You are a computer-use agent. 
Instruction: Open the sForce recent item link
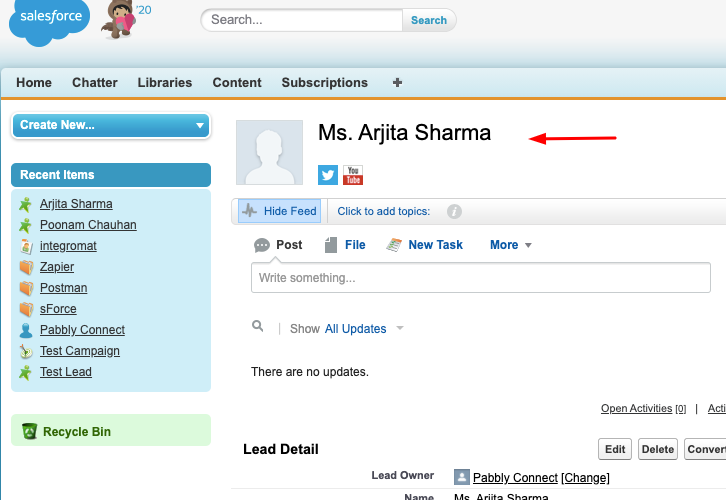pyautogui.click(x=58, y=309)
